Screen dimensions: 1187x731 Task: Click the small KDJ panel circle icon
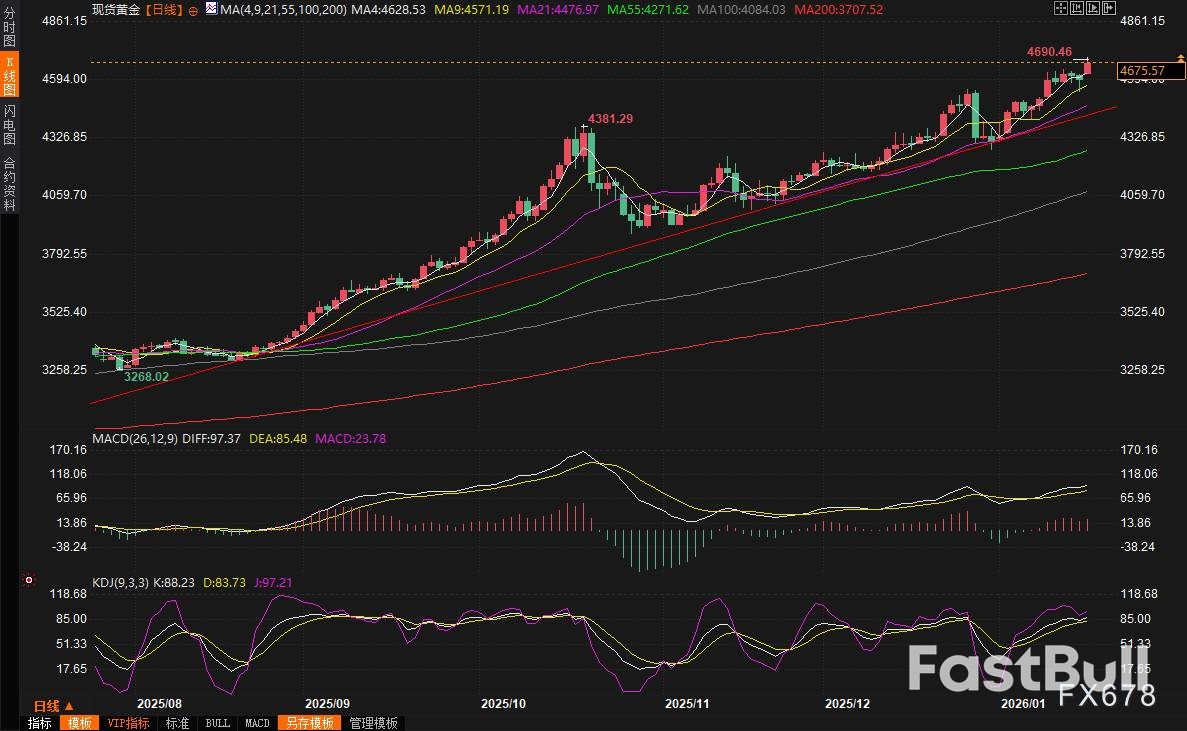pyautogui.click(x=28, y=579)
